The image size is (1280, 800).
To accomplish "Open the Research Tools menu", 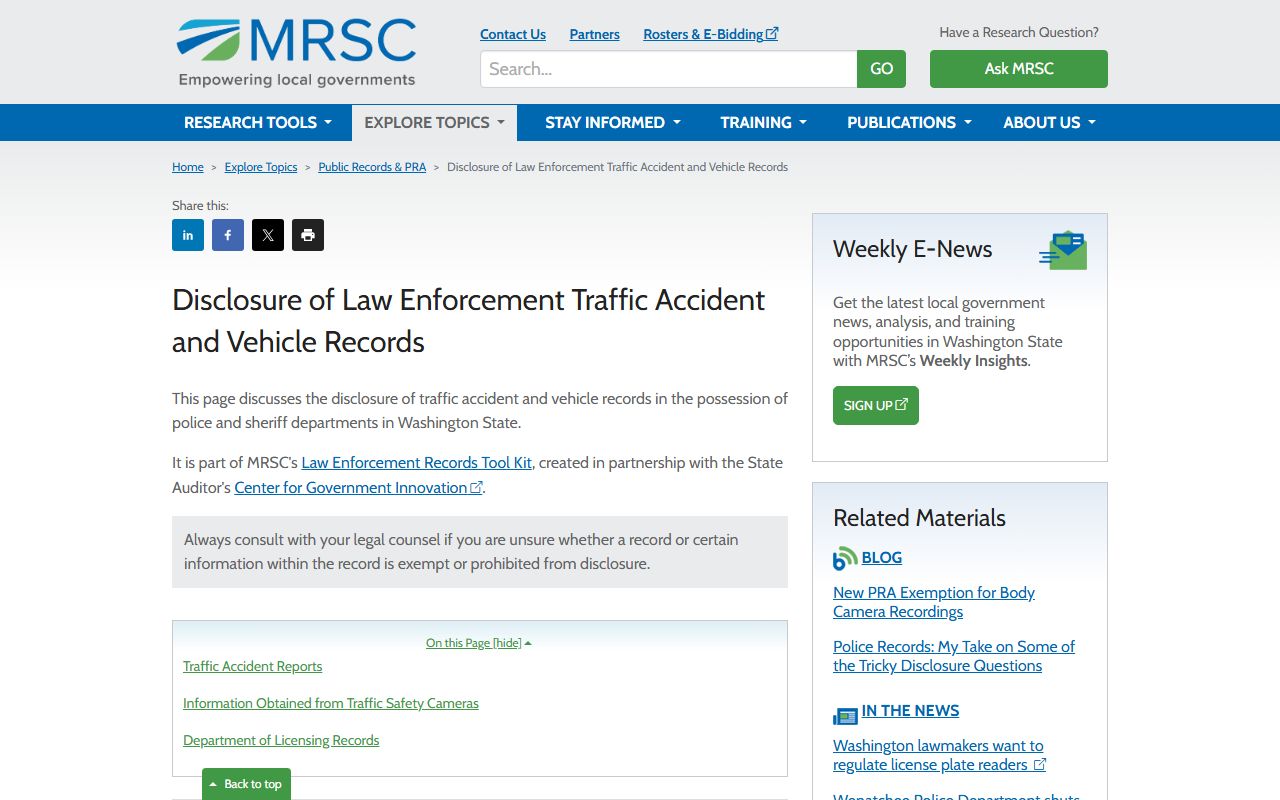I will tap(258, 122).
